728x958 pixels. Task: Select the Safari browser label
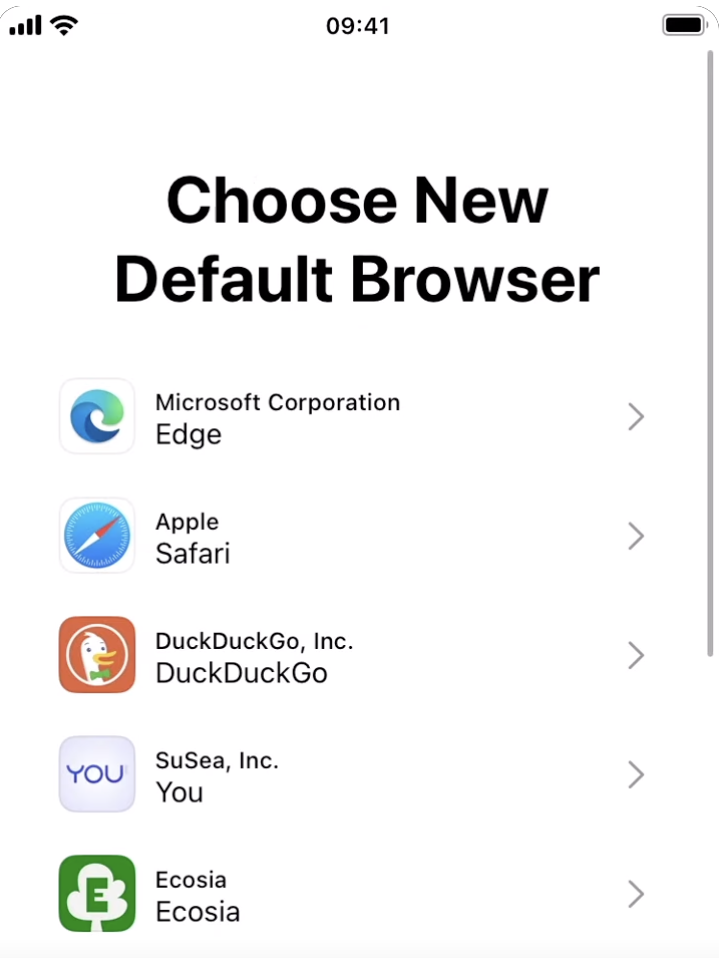[x=193, y=553]
